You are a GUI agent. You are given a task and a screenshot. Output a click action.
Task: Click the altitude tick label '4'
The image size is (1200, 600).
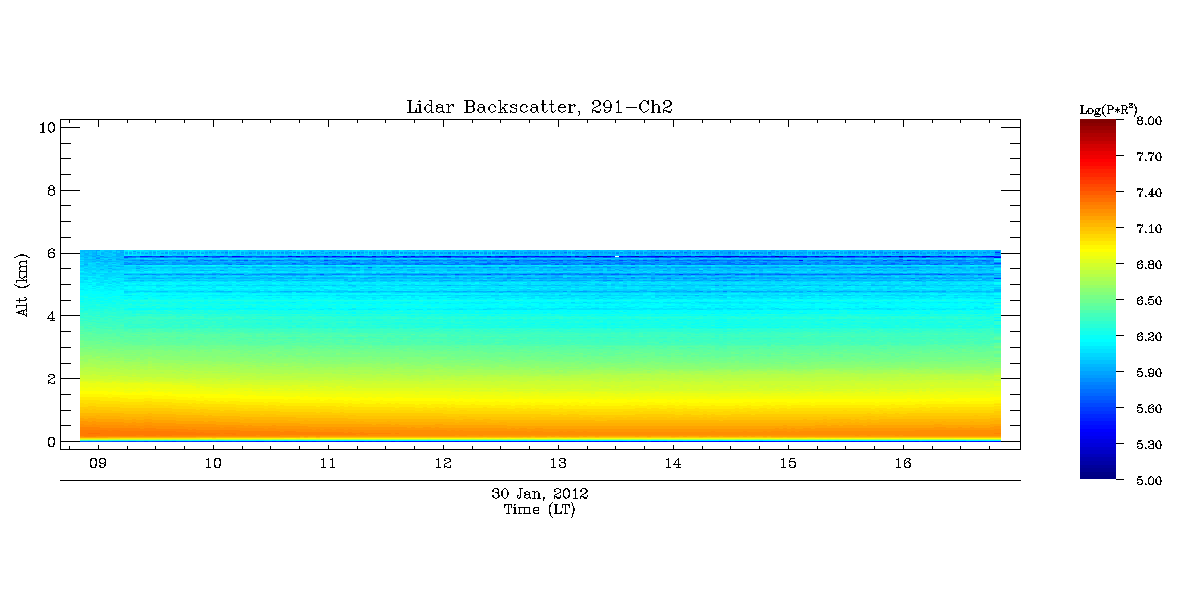[x=49, y=316]
